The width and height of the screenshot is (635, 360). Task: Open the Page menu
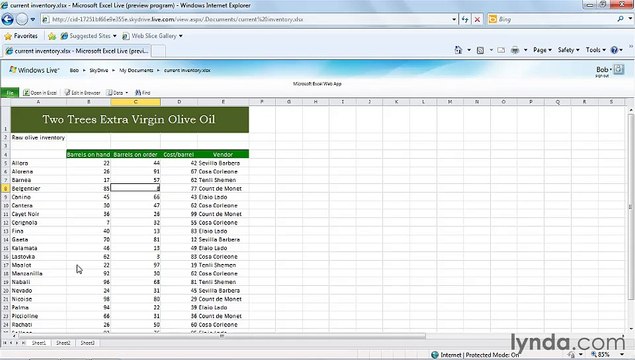tap(542, 50)
